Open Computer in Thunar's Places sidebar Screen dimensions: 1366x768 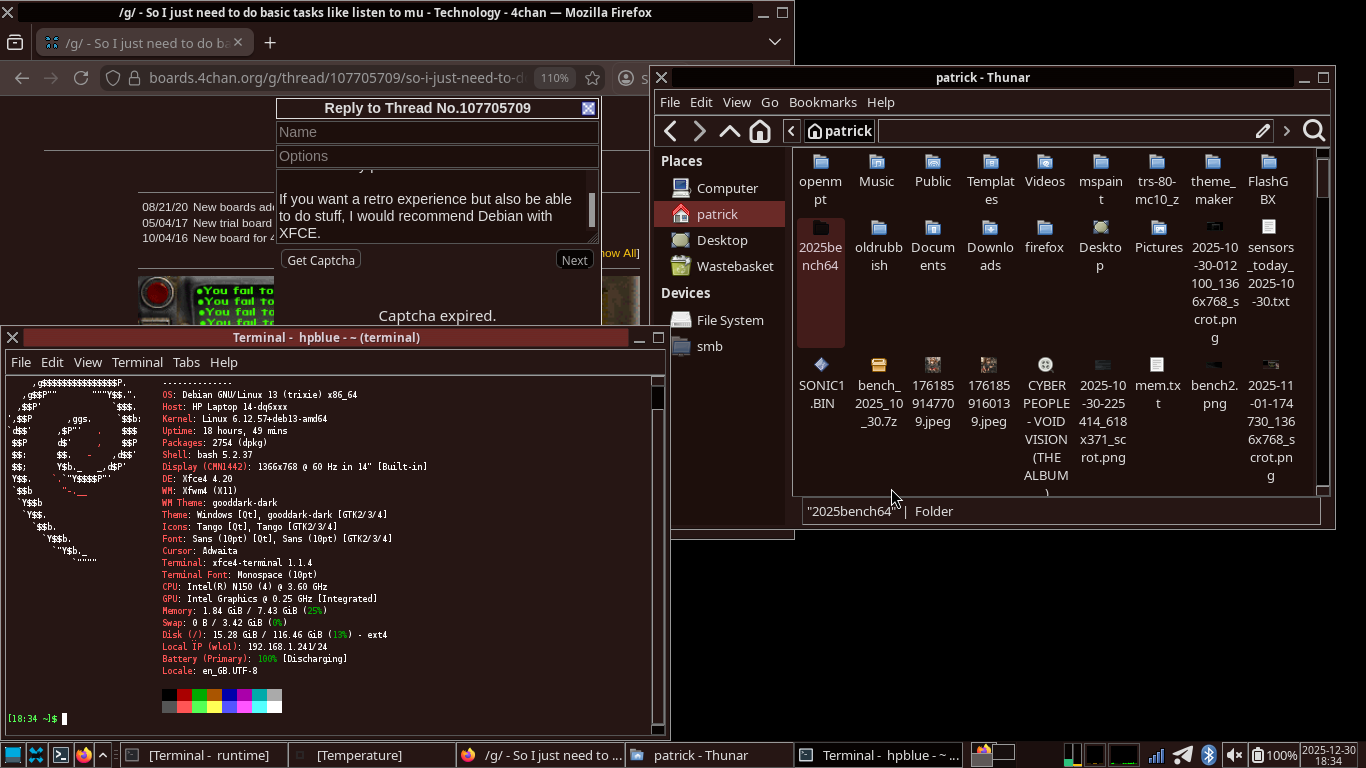click(719, 188)
